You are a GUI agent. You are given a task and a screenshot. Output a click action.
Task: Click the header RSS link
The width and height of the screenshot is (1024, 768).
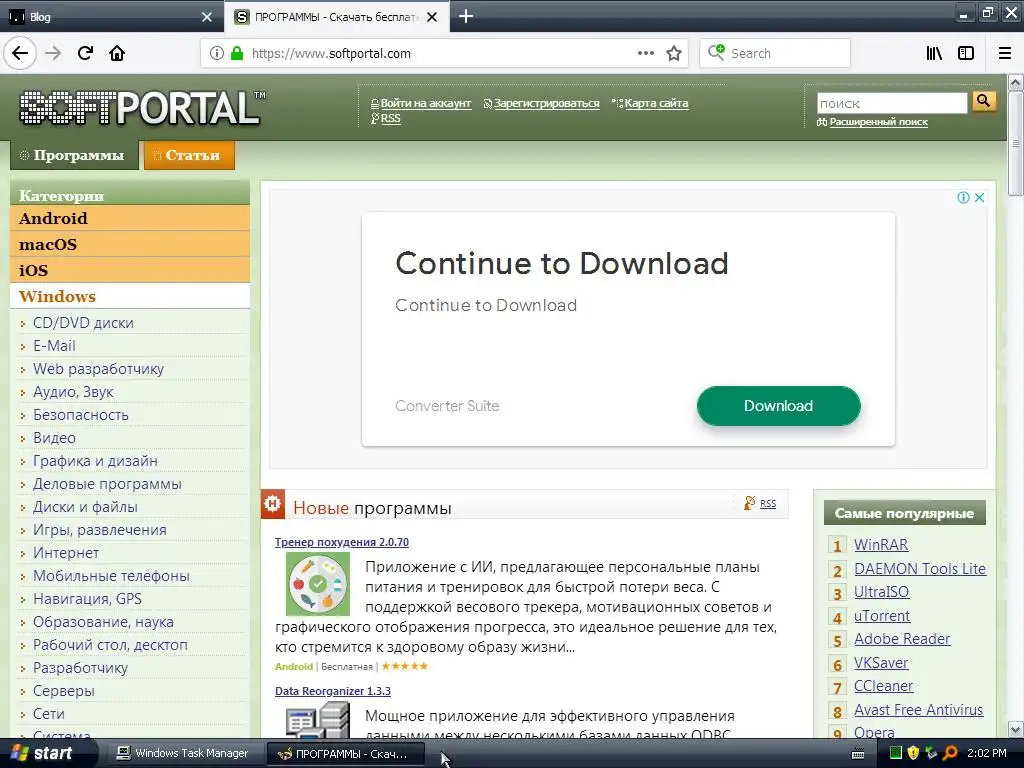point(390,118)
